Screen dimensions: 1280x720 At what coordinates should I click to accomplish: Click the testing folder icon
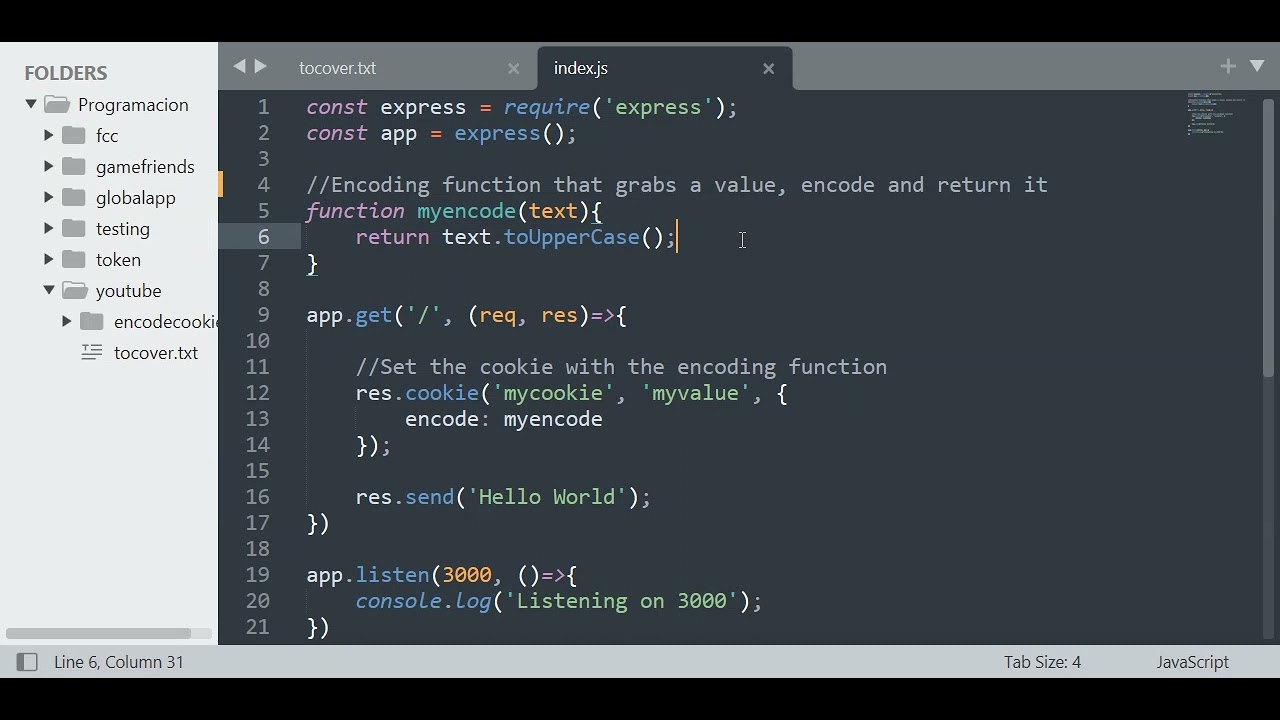[74, 228]
